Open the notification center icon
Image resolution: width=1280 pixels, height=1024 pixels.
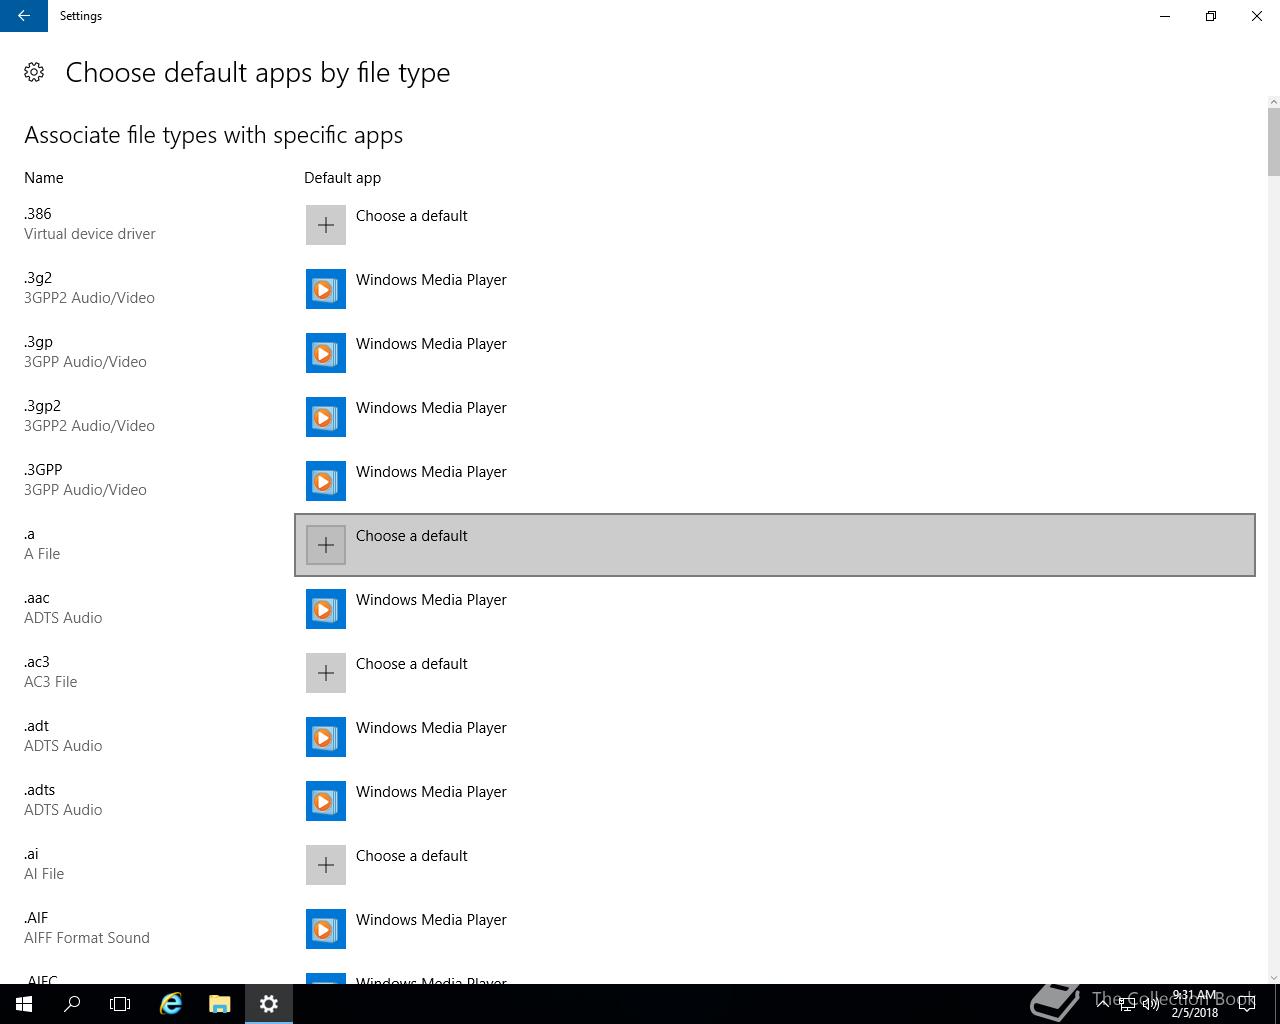point(1246,1004)
